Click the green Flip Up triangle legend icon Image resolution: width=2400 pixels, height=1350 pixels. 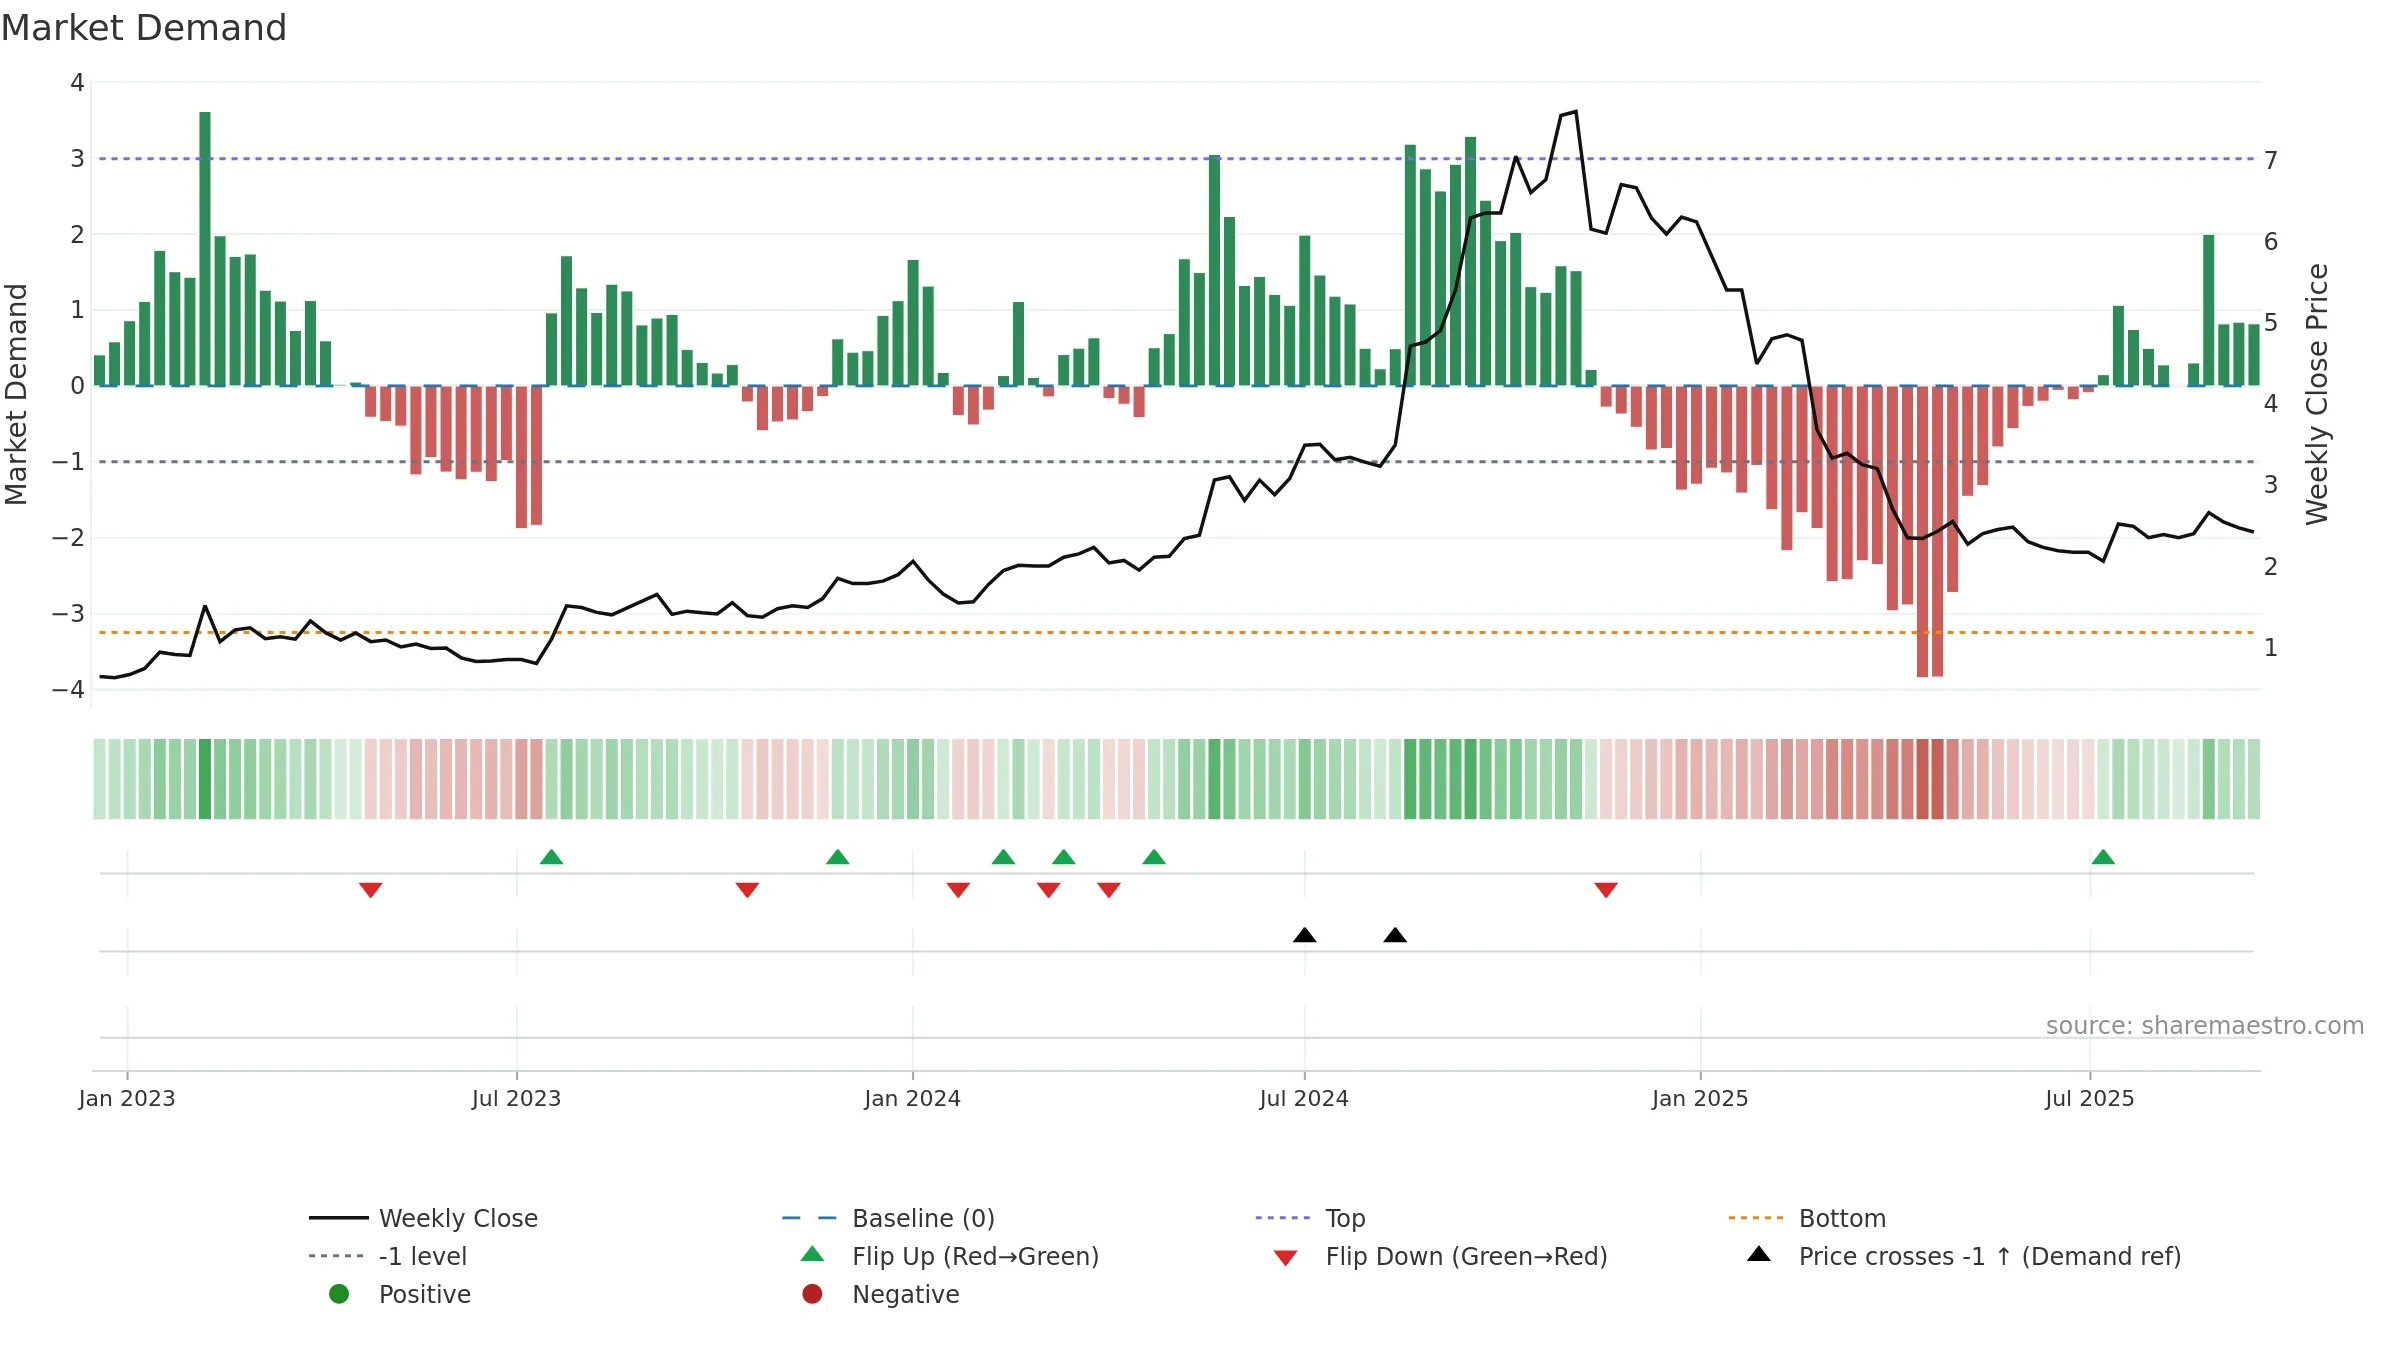[813, 1254]
